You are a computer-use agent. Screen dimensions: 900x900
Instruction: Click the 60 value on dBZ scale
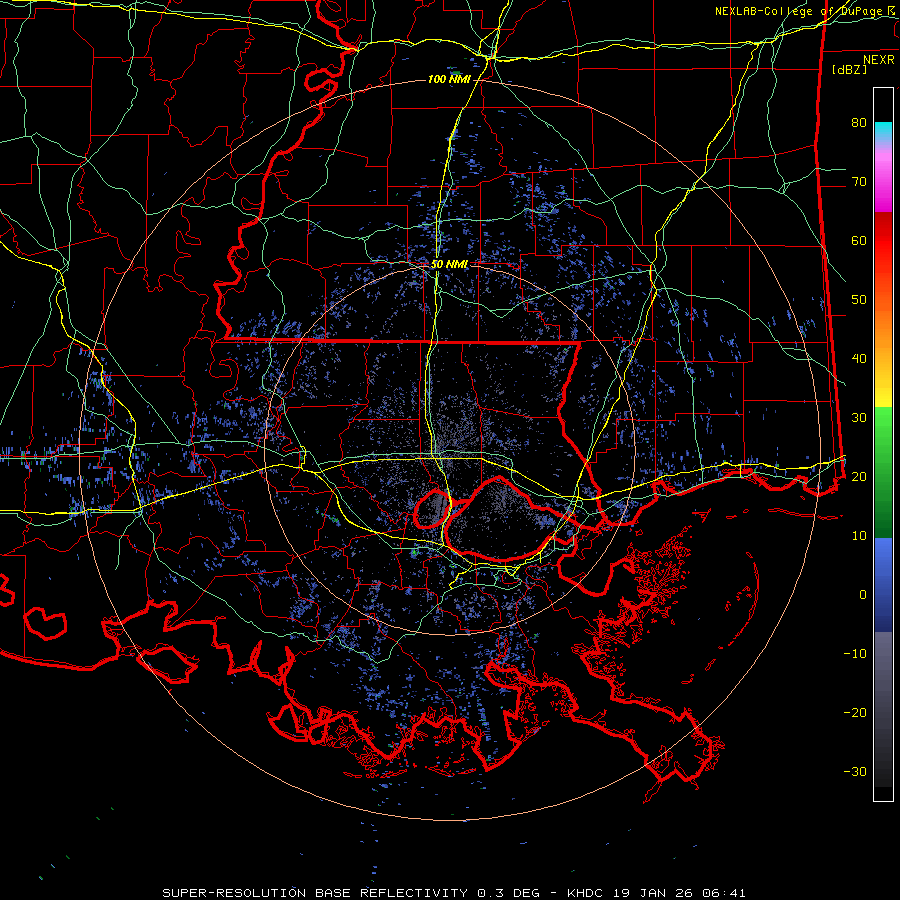859,241
